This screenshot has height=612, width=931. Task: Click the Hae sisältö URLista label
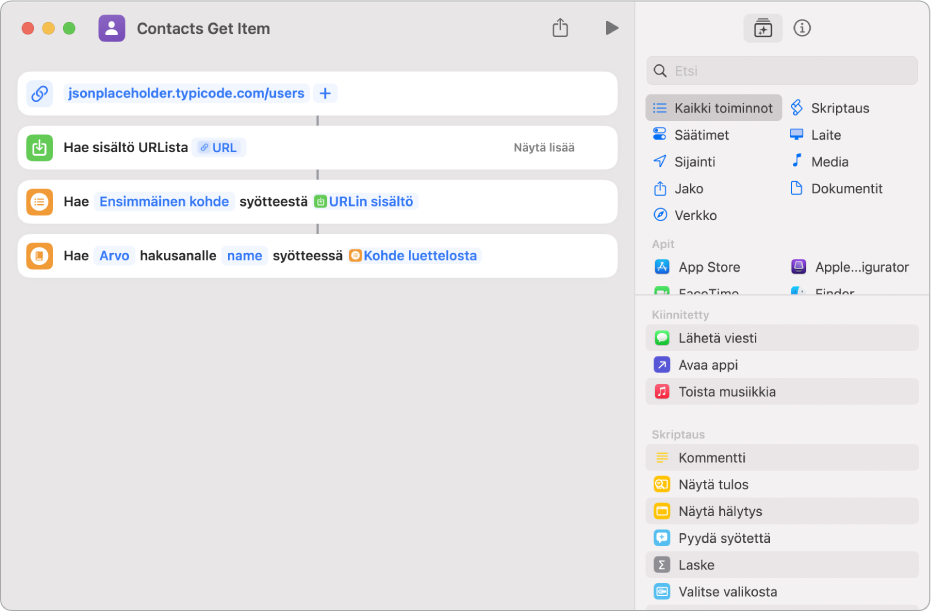126,147
